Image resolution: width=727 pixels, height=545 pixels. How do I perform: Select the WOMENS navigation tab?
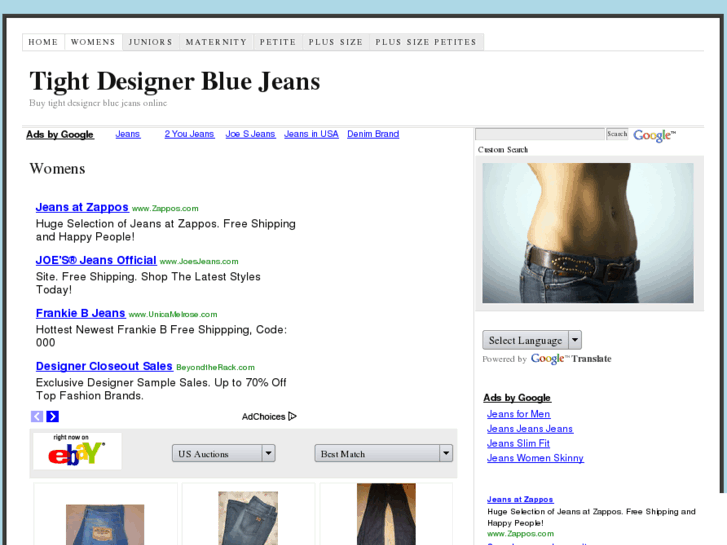pyautogui.click(x=93, y=42)
